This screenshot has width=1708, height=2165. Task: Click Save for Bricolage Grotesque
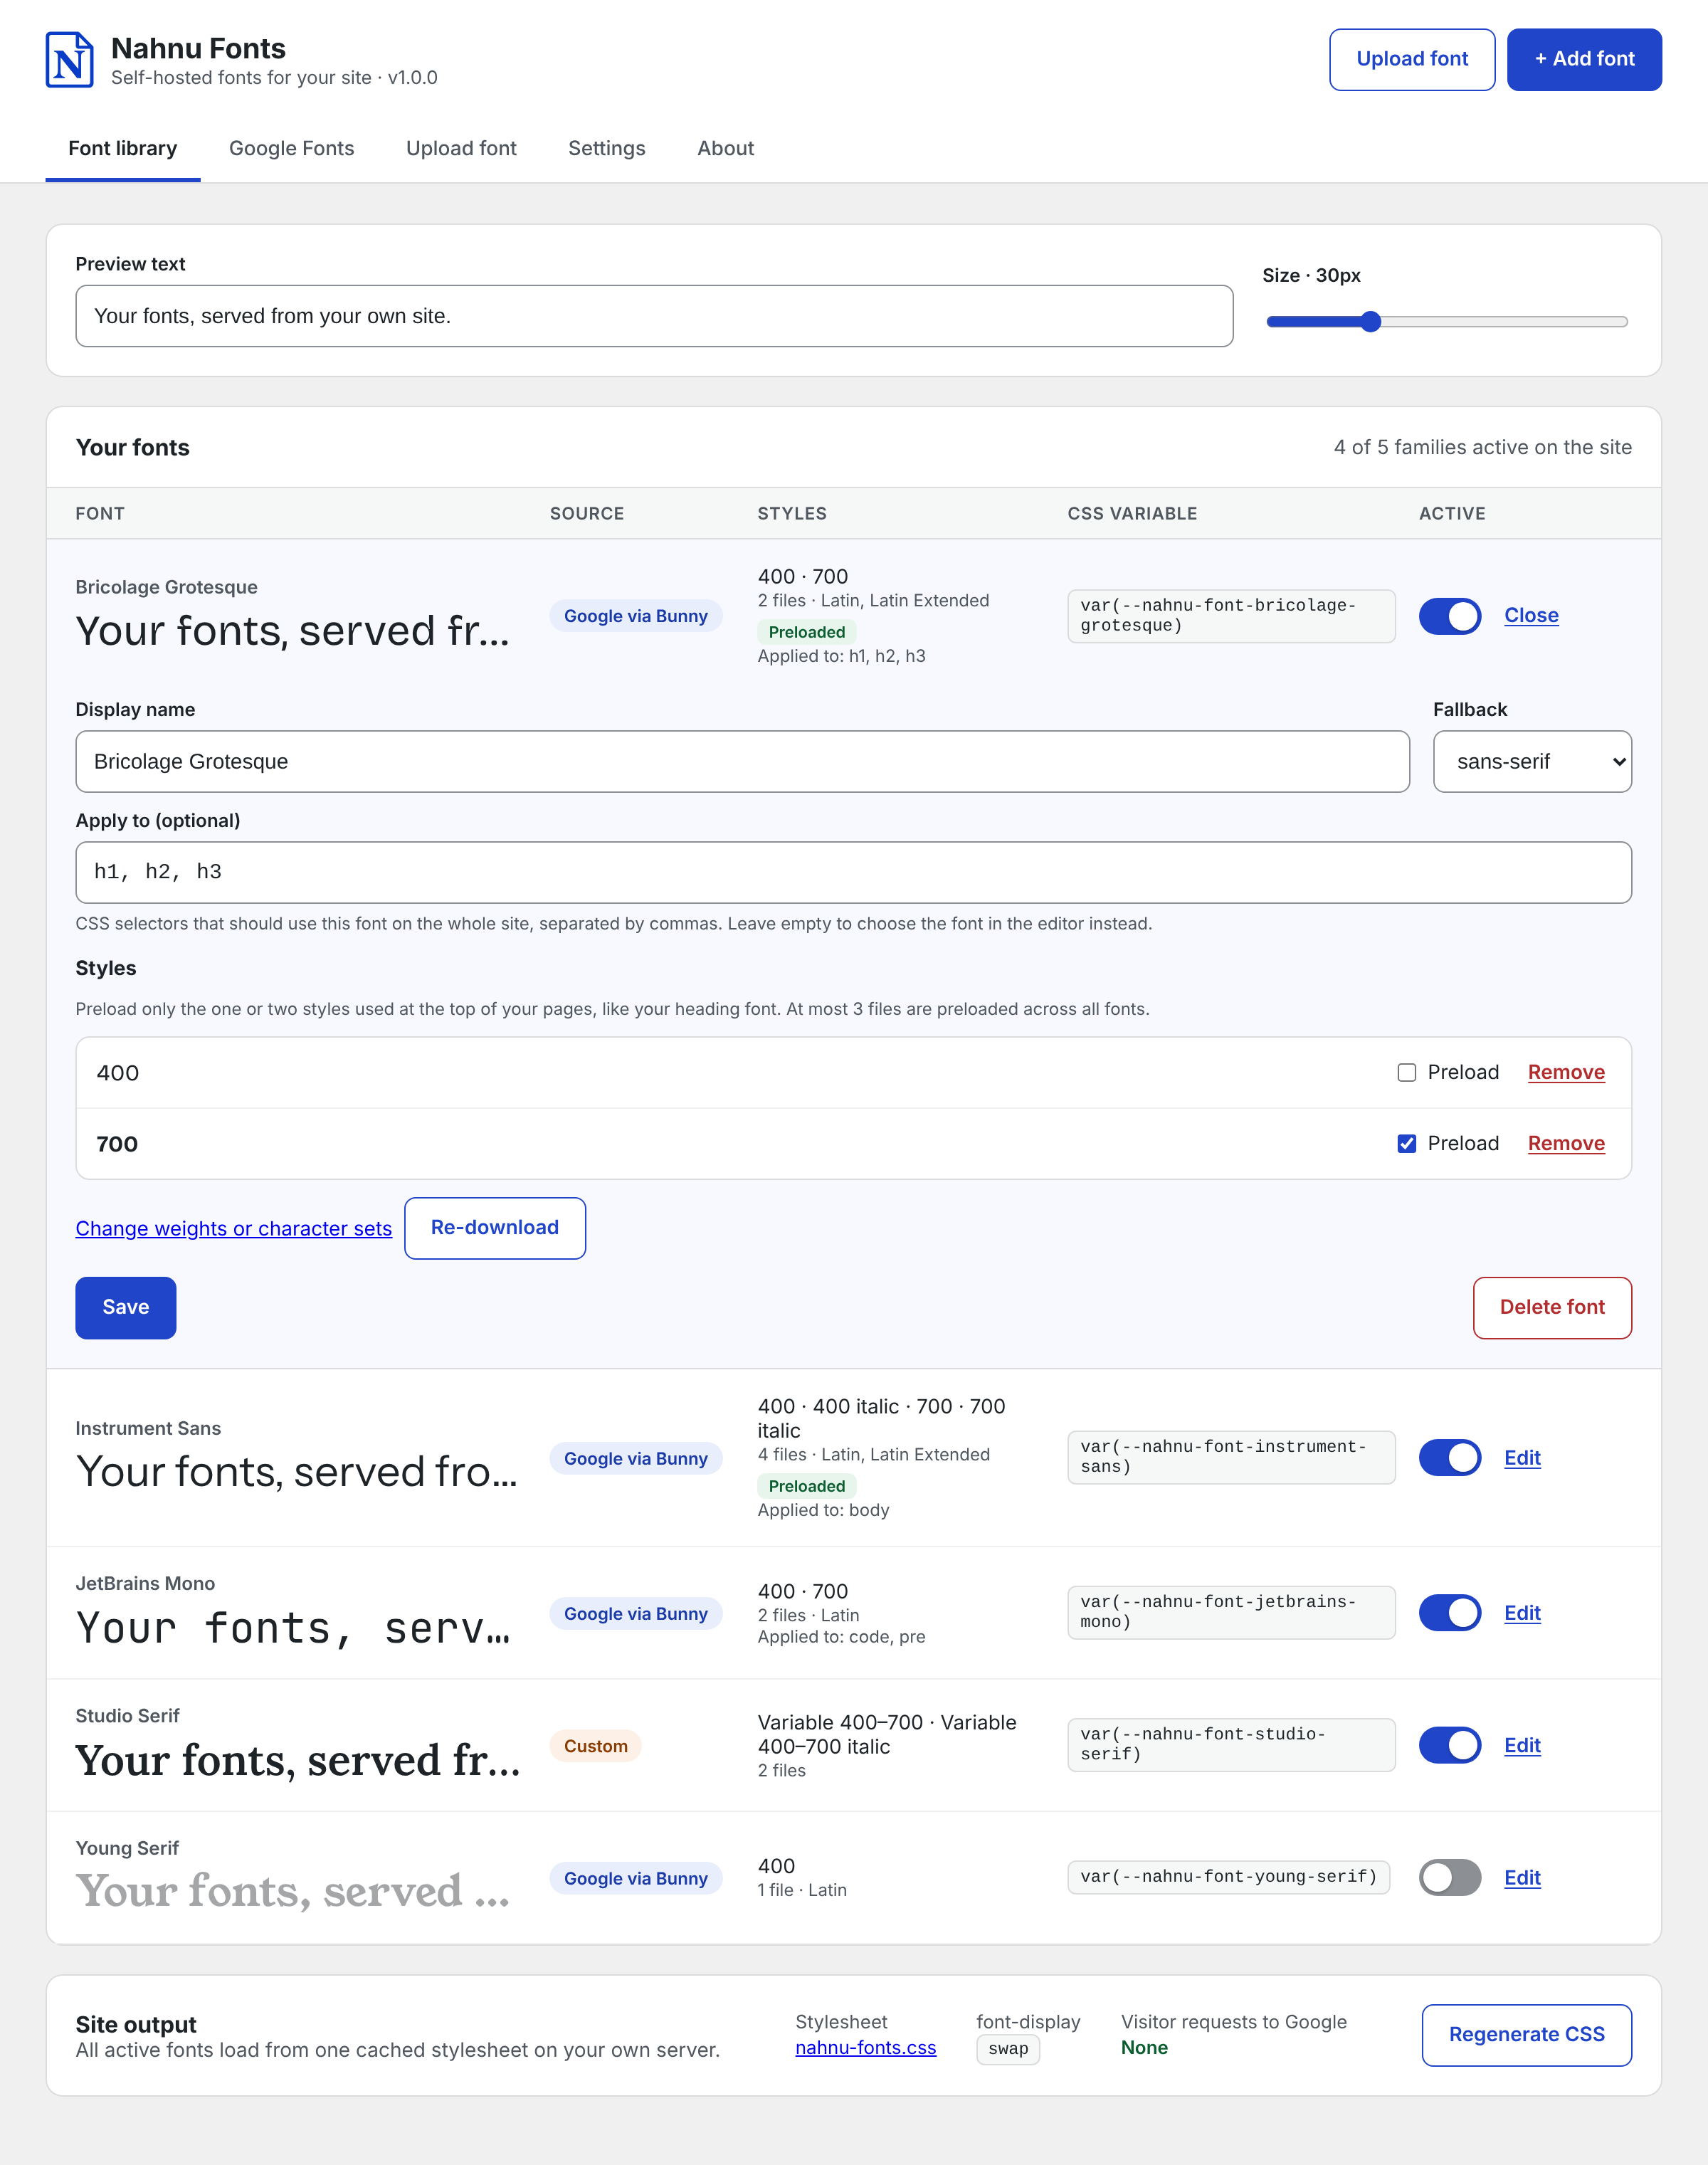pos(126,1308)
